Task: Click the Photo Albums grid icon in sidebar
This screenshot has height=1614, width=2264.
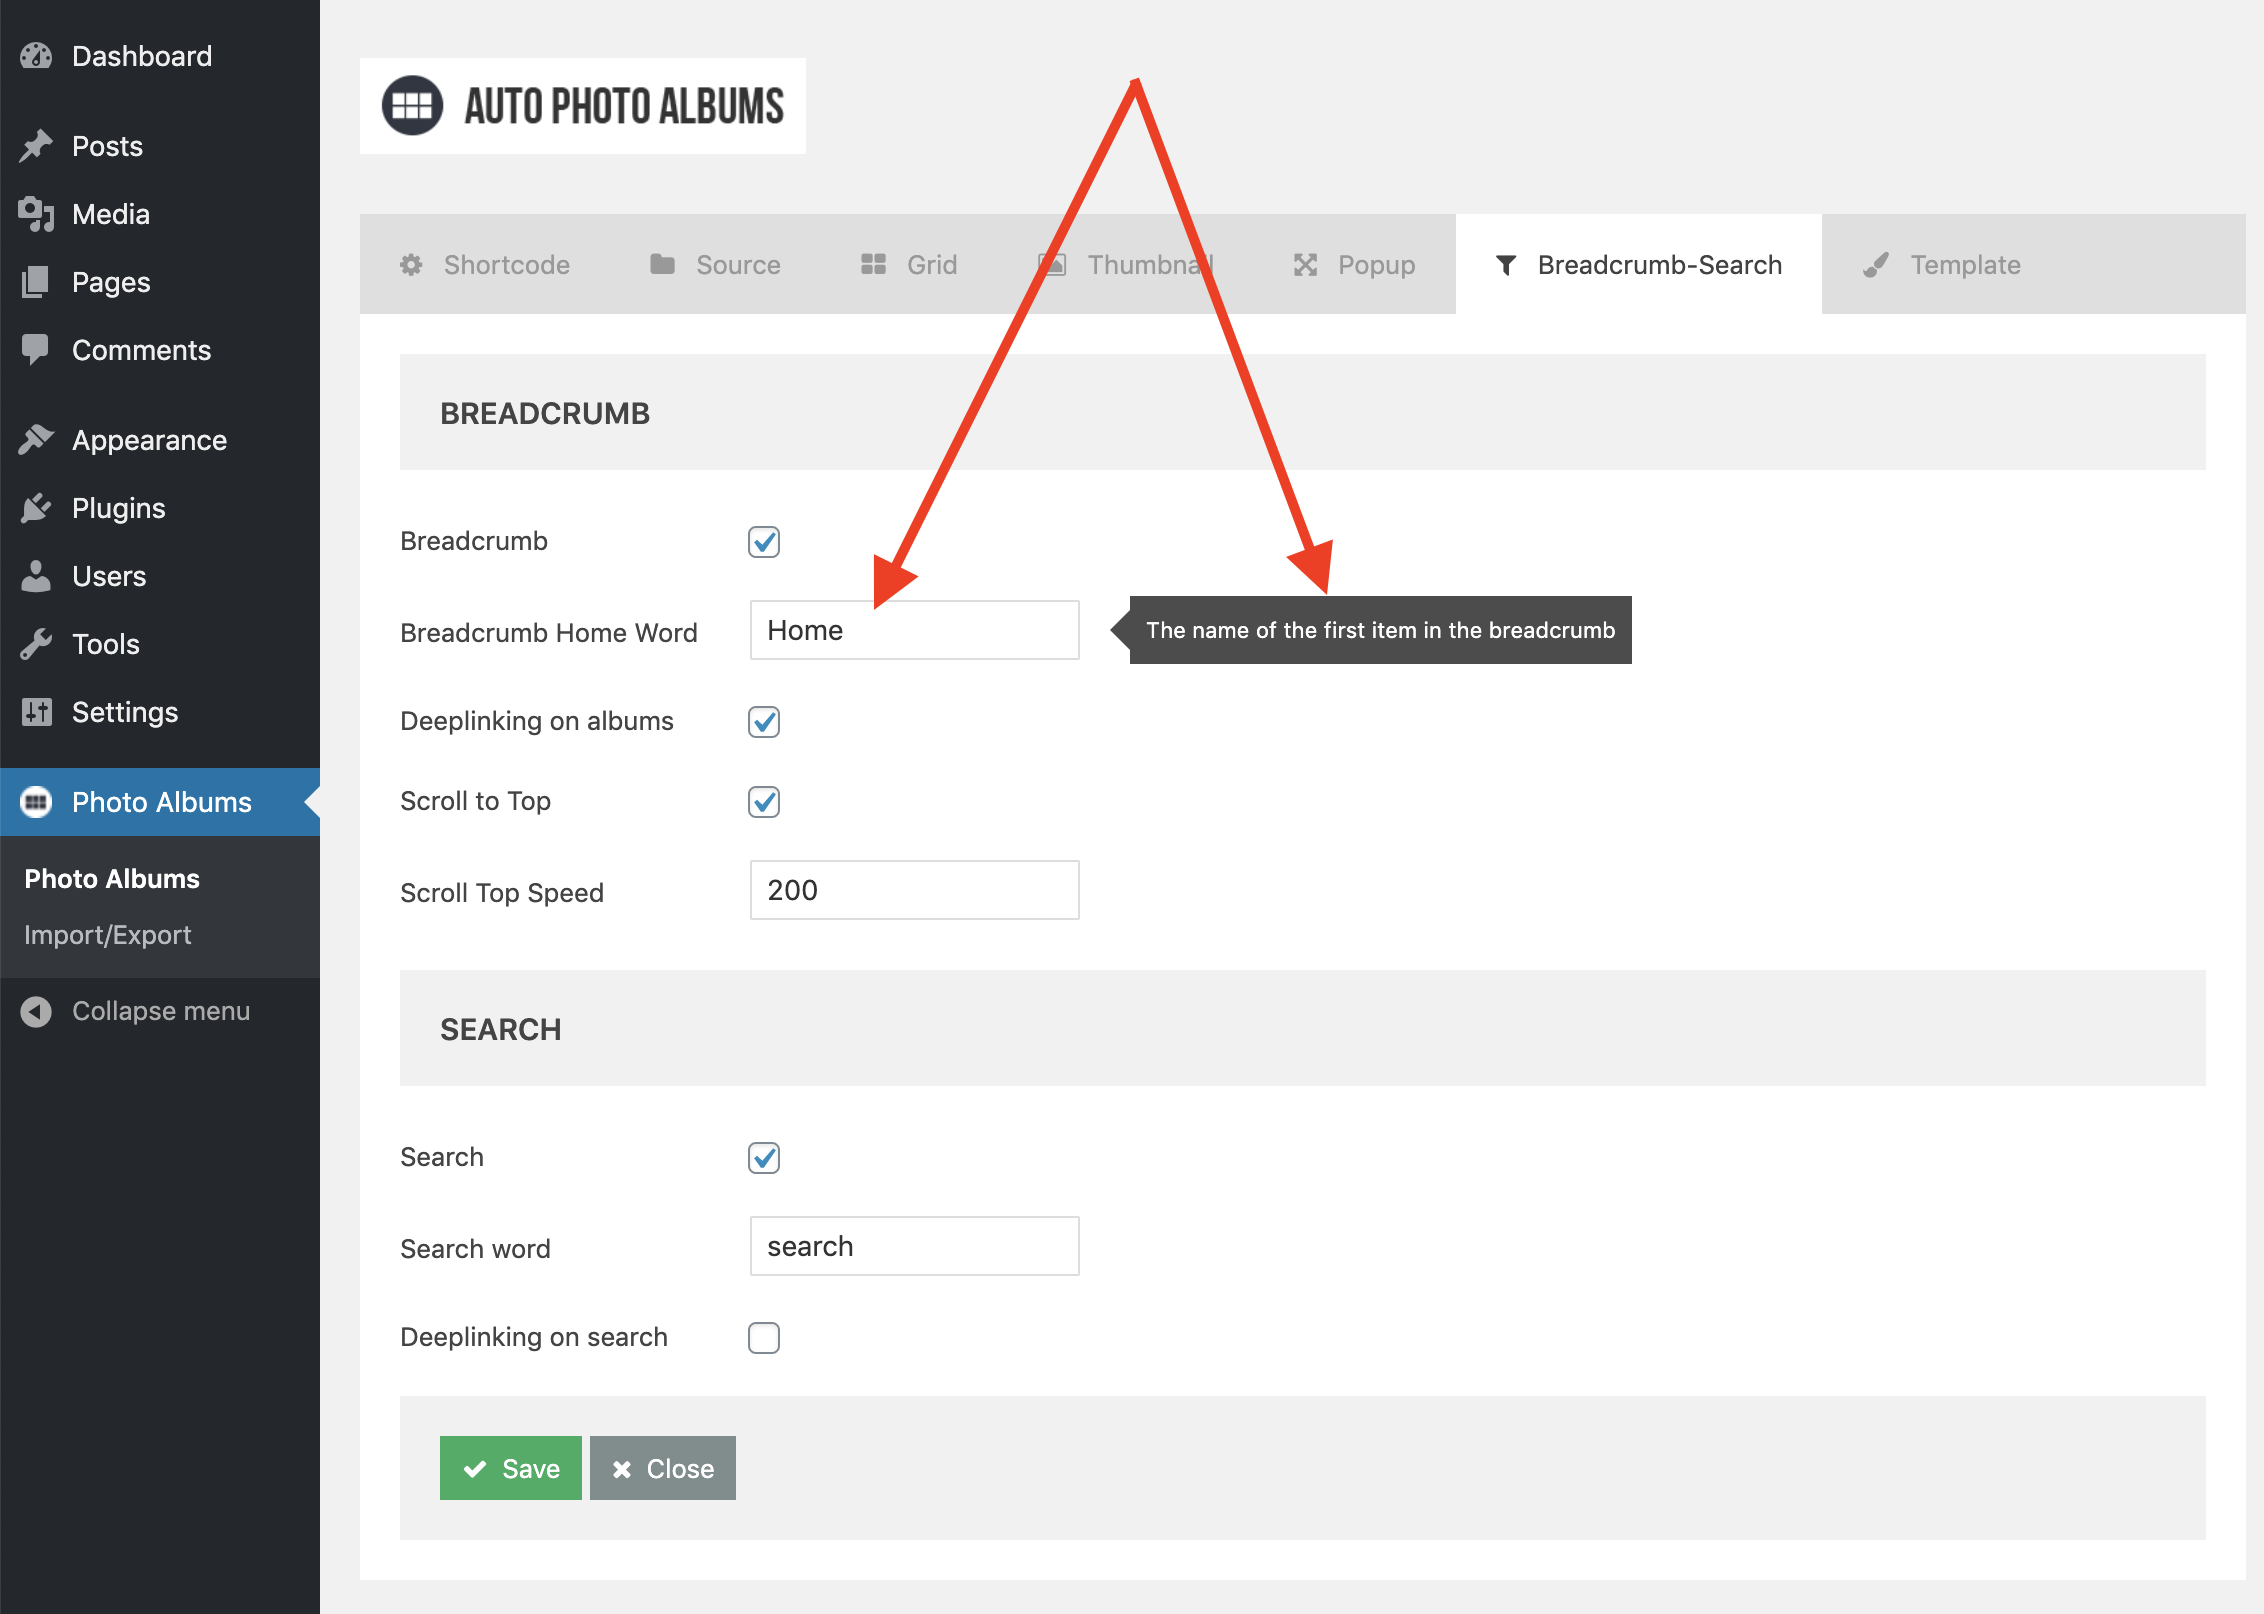Action: pyautogui.click(x=36, y=802)
